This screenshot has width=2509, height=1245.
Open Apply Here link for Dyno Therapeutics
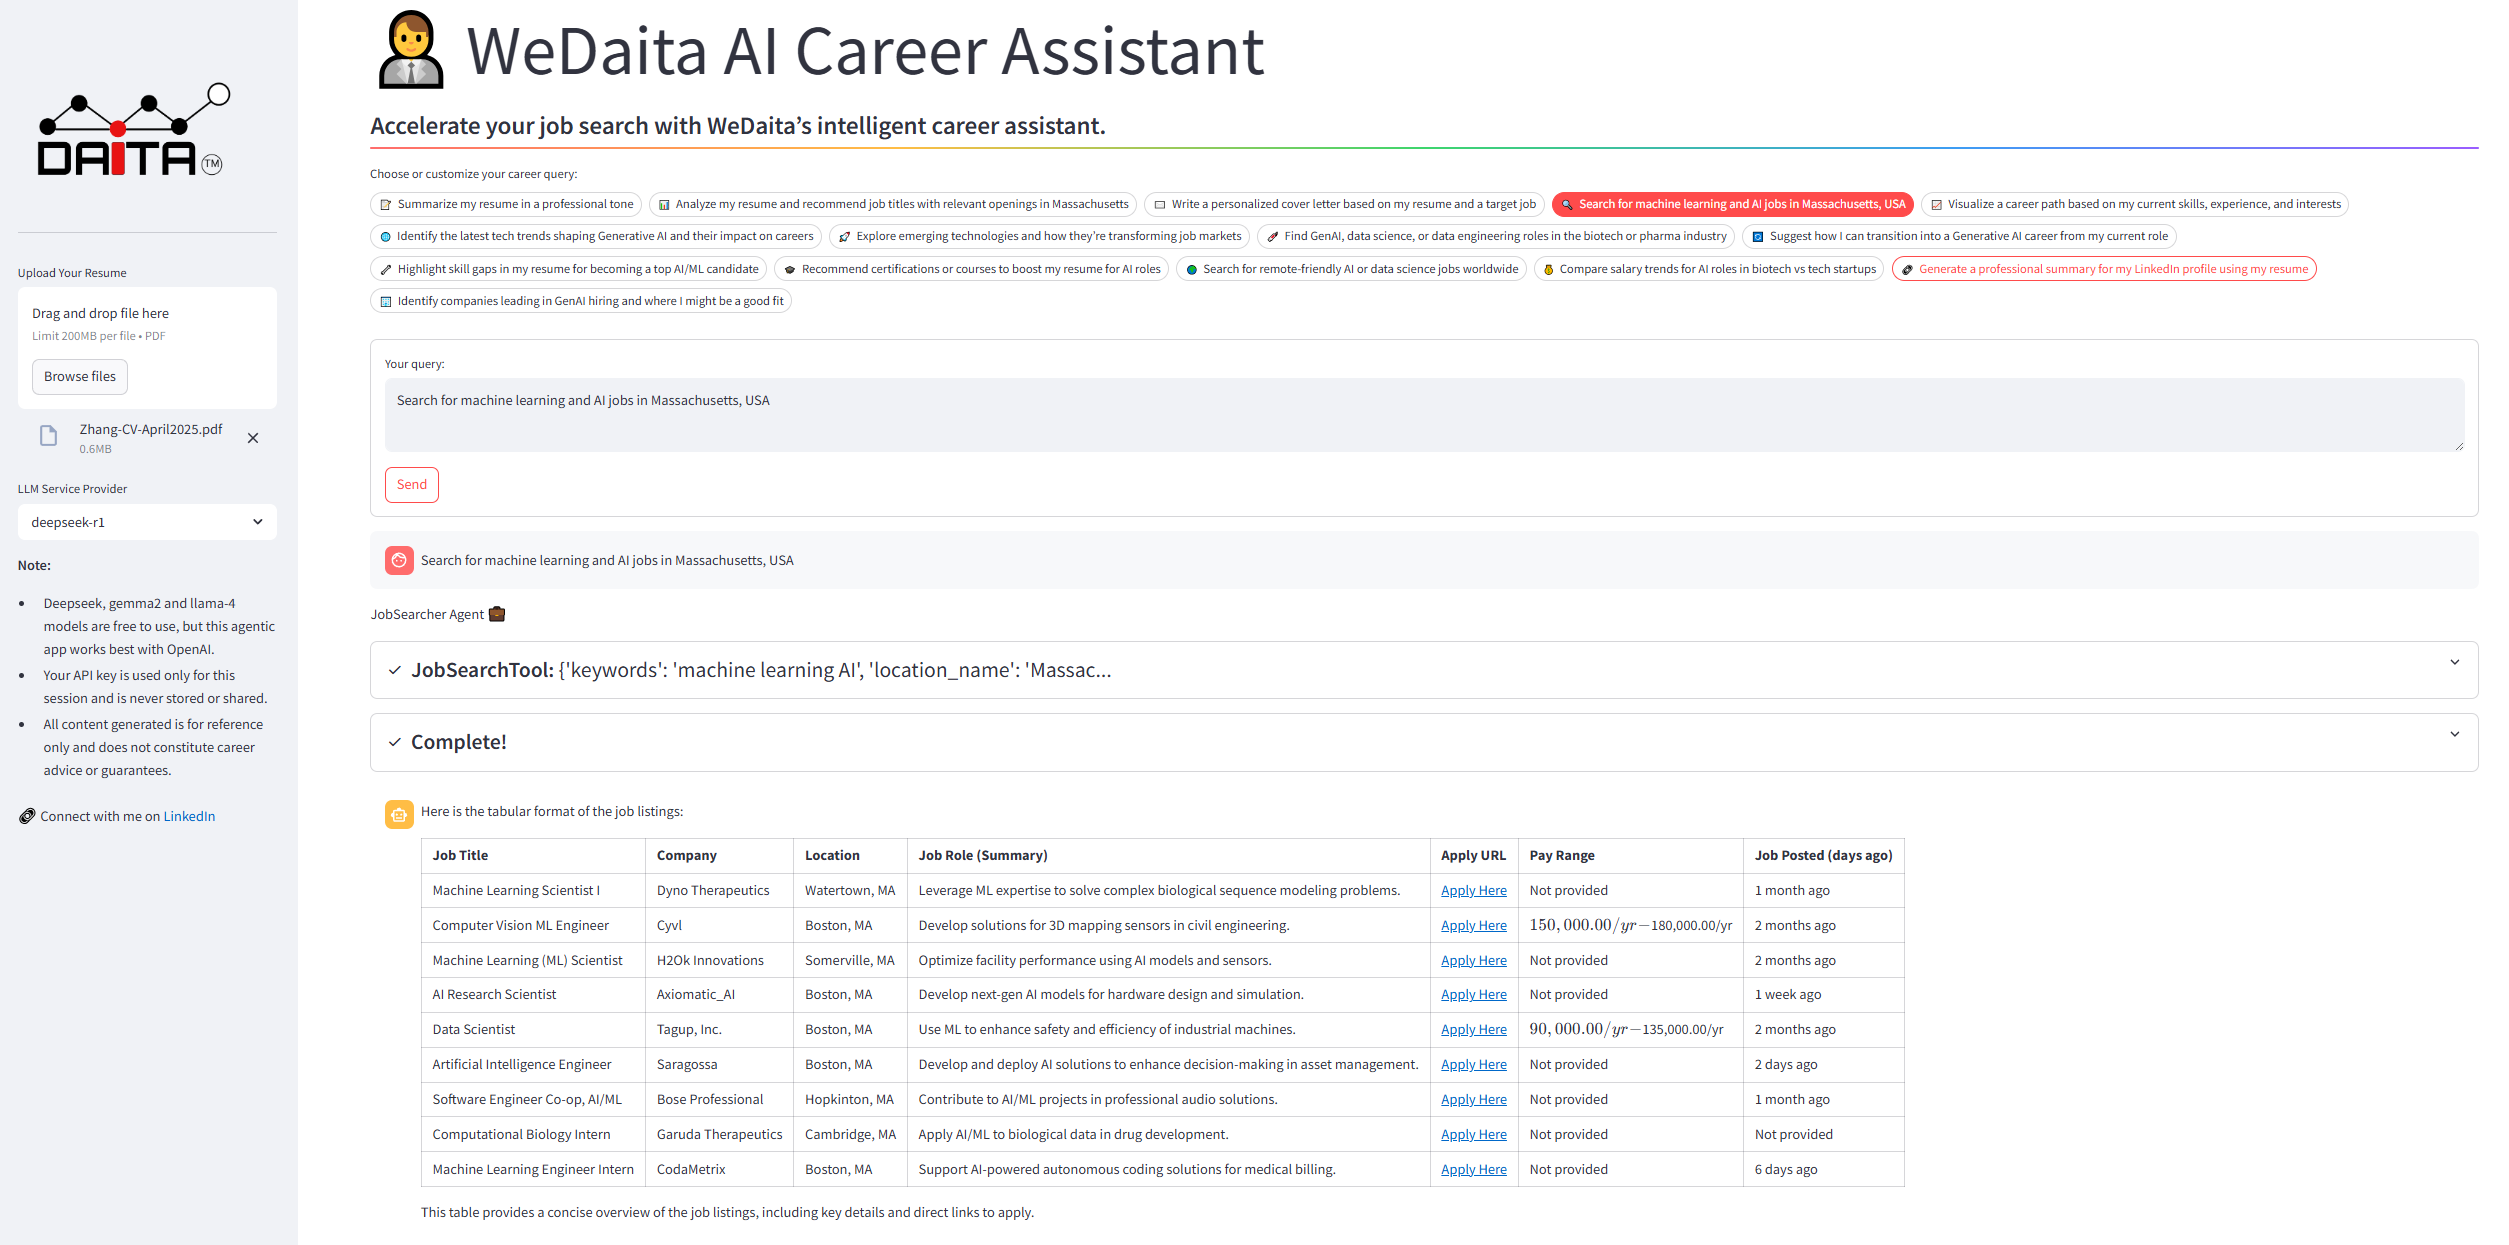pyautogui.click(x=1473, y=890)
